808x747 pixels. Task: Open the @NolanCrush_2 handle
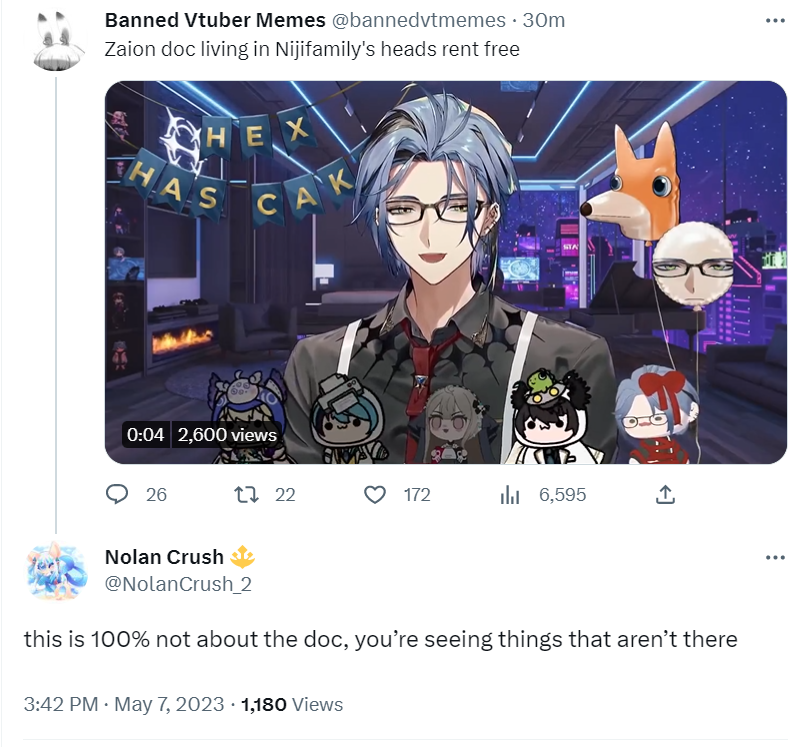(x=178, y=584)
